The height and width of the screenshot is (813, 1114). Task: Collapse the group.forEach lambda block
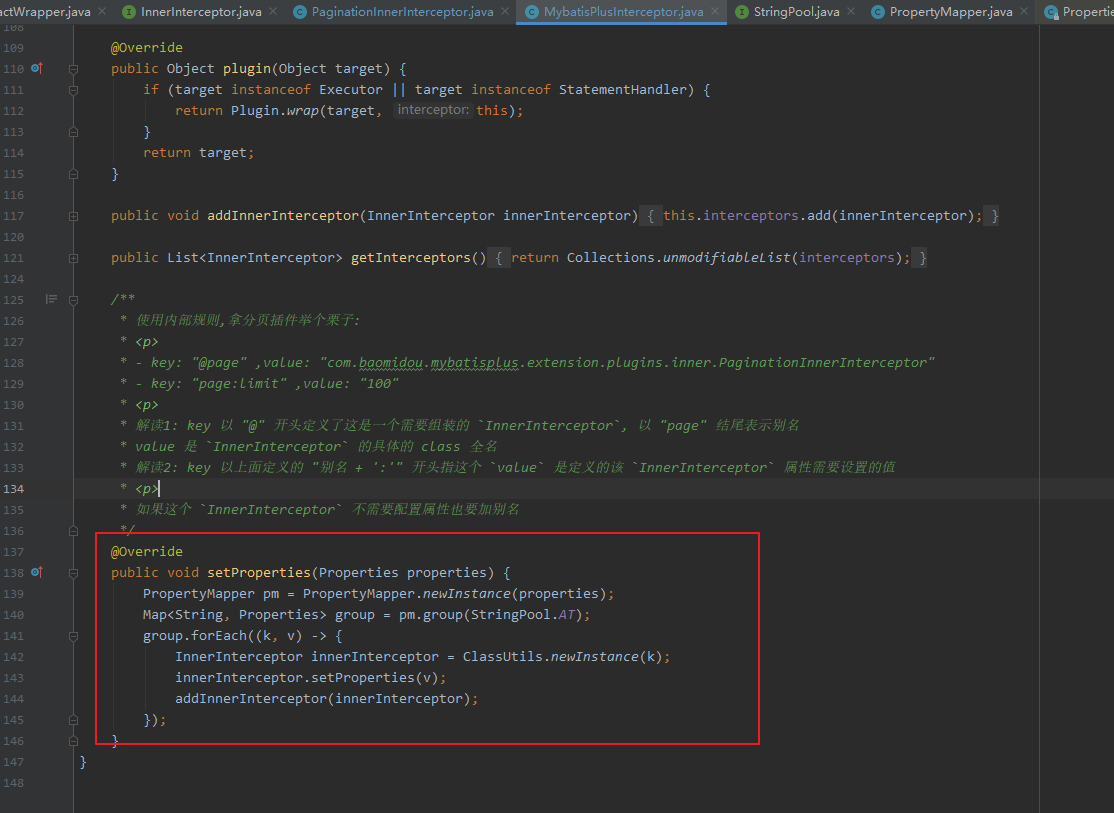click(x=73, y=636)
